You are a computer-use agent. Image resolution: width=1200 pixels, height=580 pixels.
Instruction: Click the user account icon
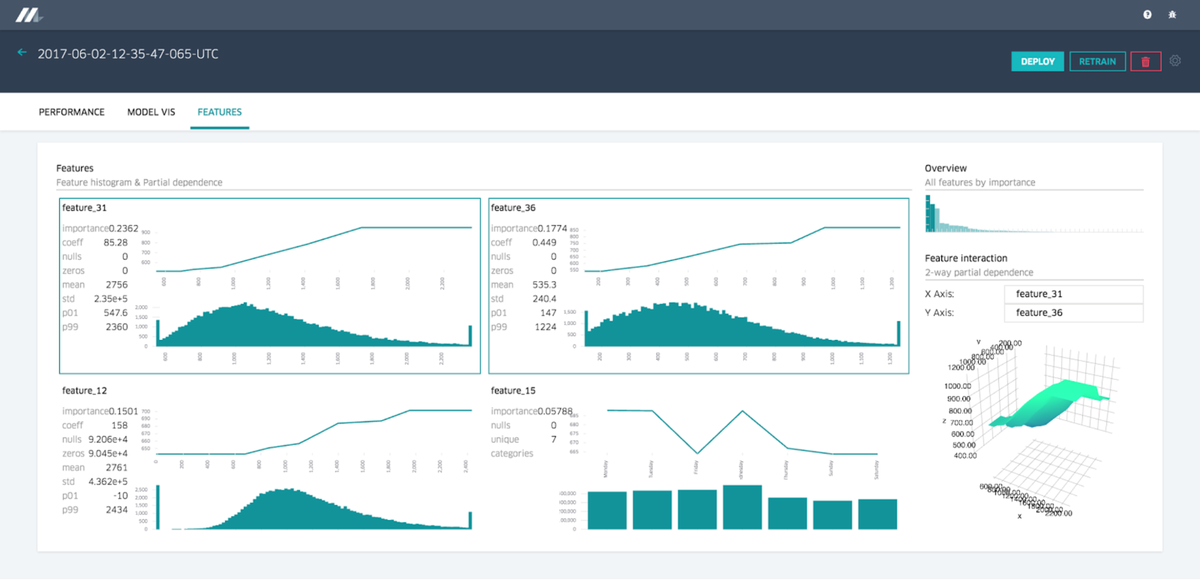[x=1174, y=15]
